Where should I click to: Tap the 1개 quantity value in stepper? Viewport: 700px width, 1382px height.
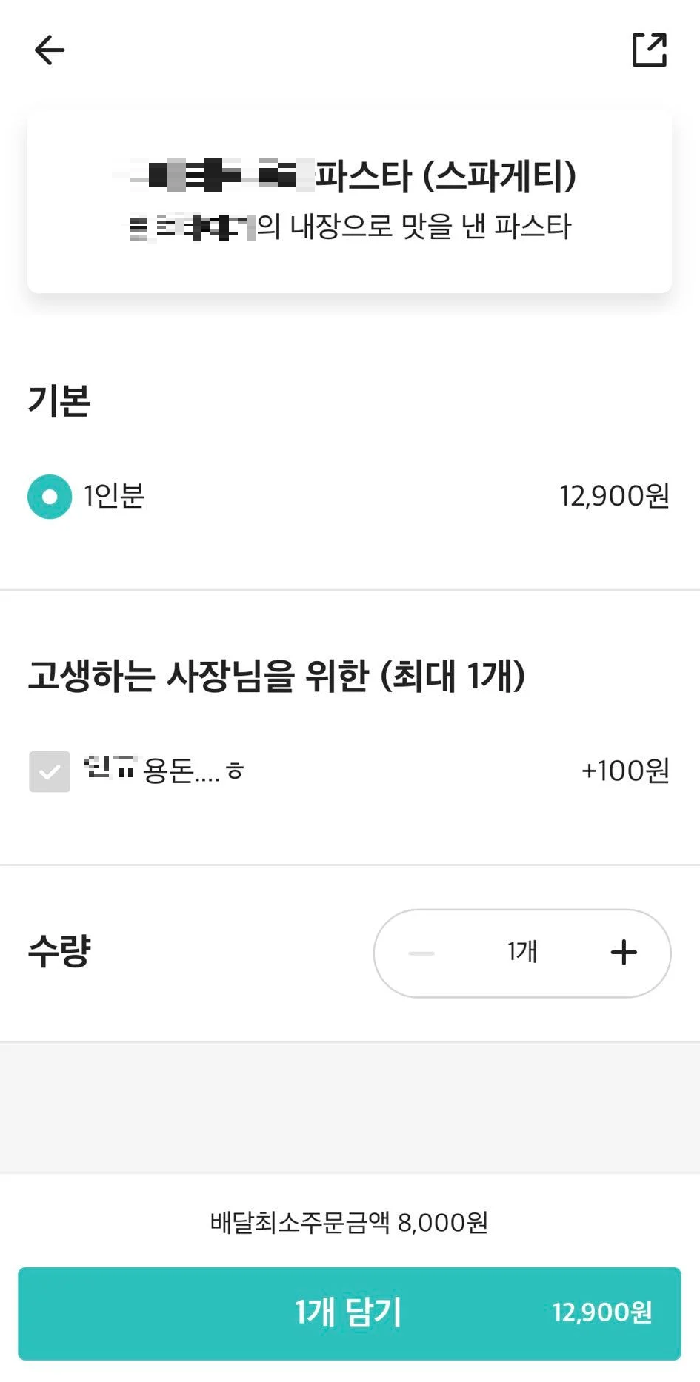pyautogui.click(x=522, y=953)
